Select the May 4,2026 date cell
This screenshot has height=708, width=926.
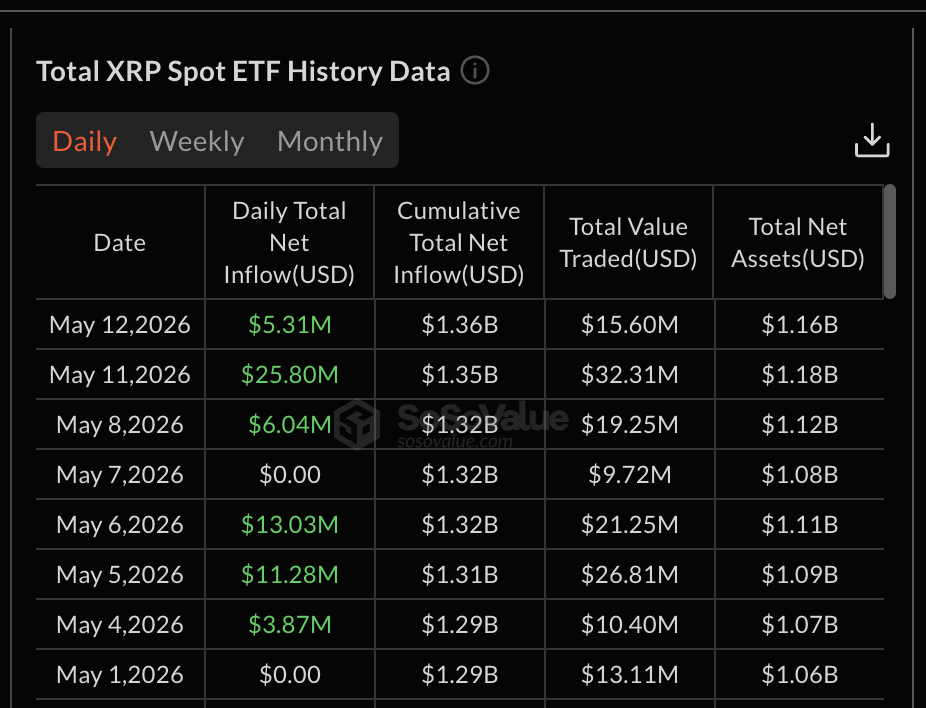pyautogui.click(x=120, y=624)
